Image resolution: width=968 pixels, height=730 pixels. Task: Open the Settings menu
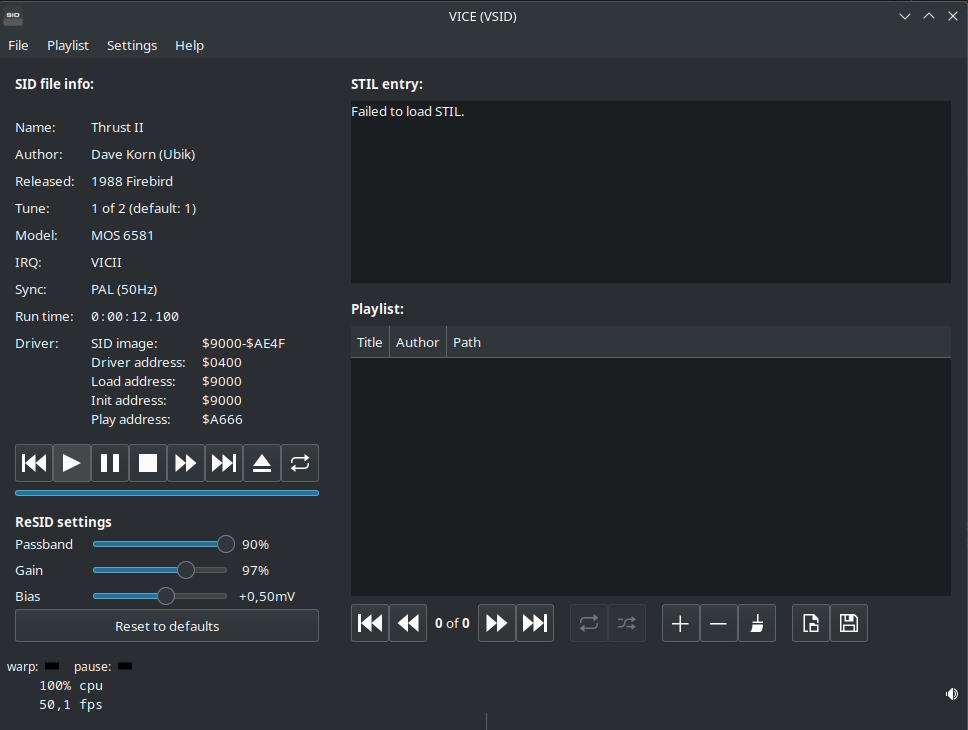pyautogui.click(x=132, y=45)
